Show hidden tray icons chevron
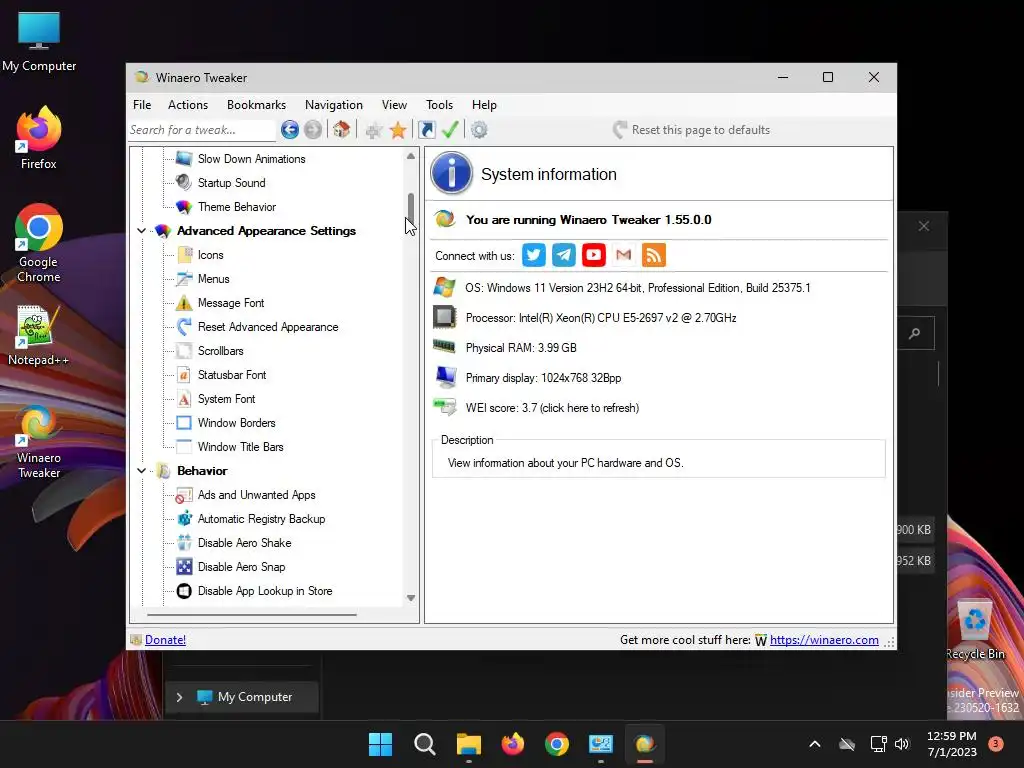The image size is (1024, 768). click(x=814, y=744)
